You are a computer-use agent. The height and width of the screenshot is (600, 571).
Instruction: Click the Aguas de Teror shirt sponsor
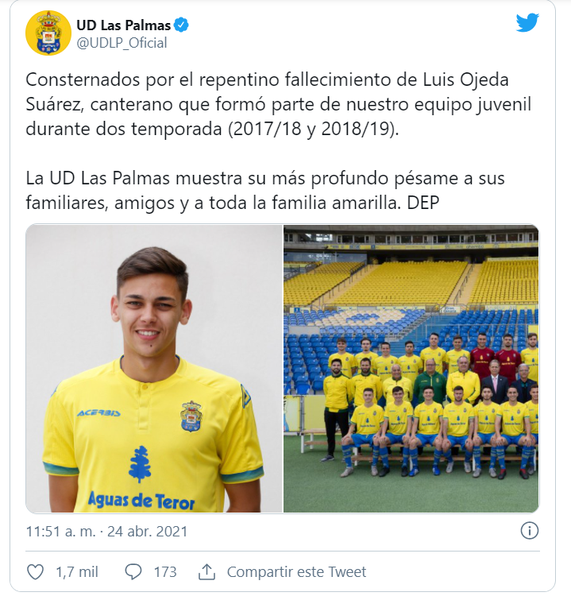coord(142,501)
